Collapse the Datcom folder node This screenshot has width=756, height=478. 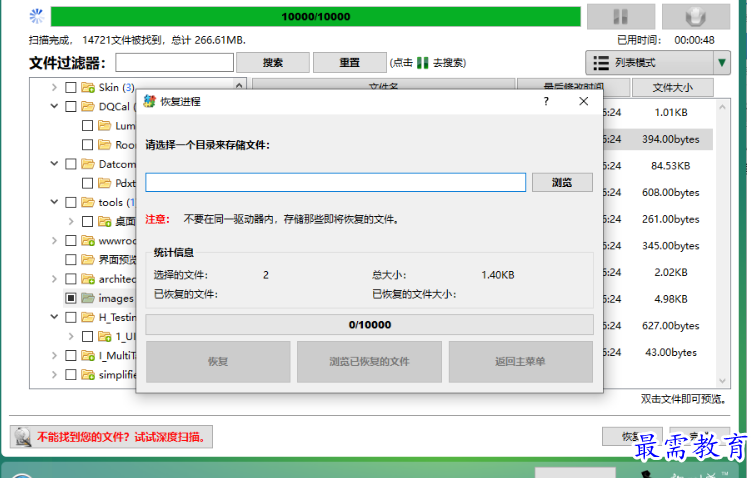tap(54, 164)
